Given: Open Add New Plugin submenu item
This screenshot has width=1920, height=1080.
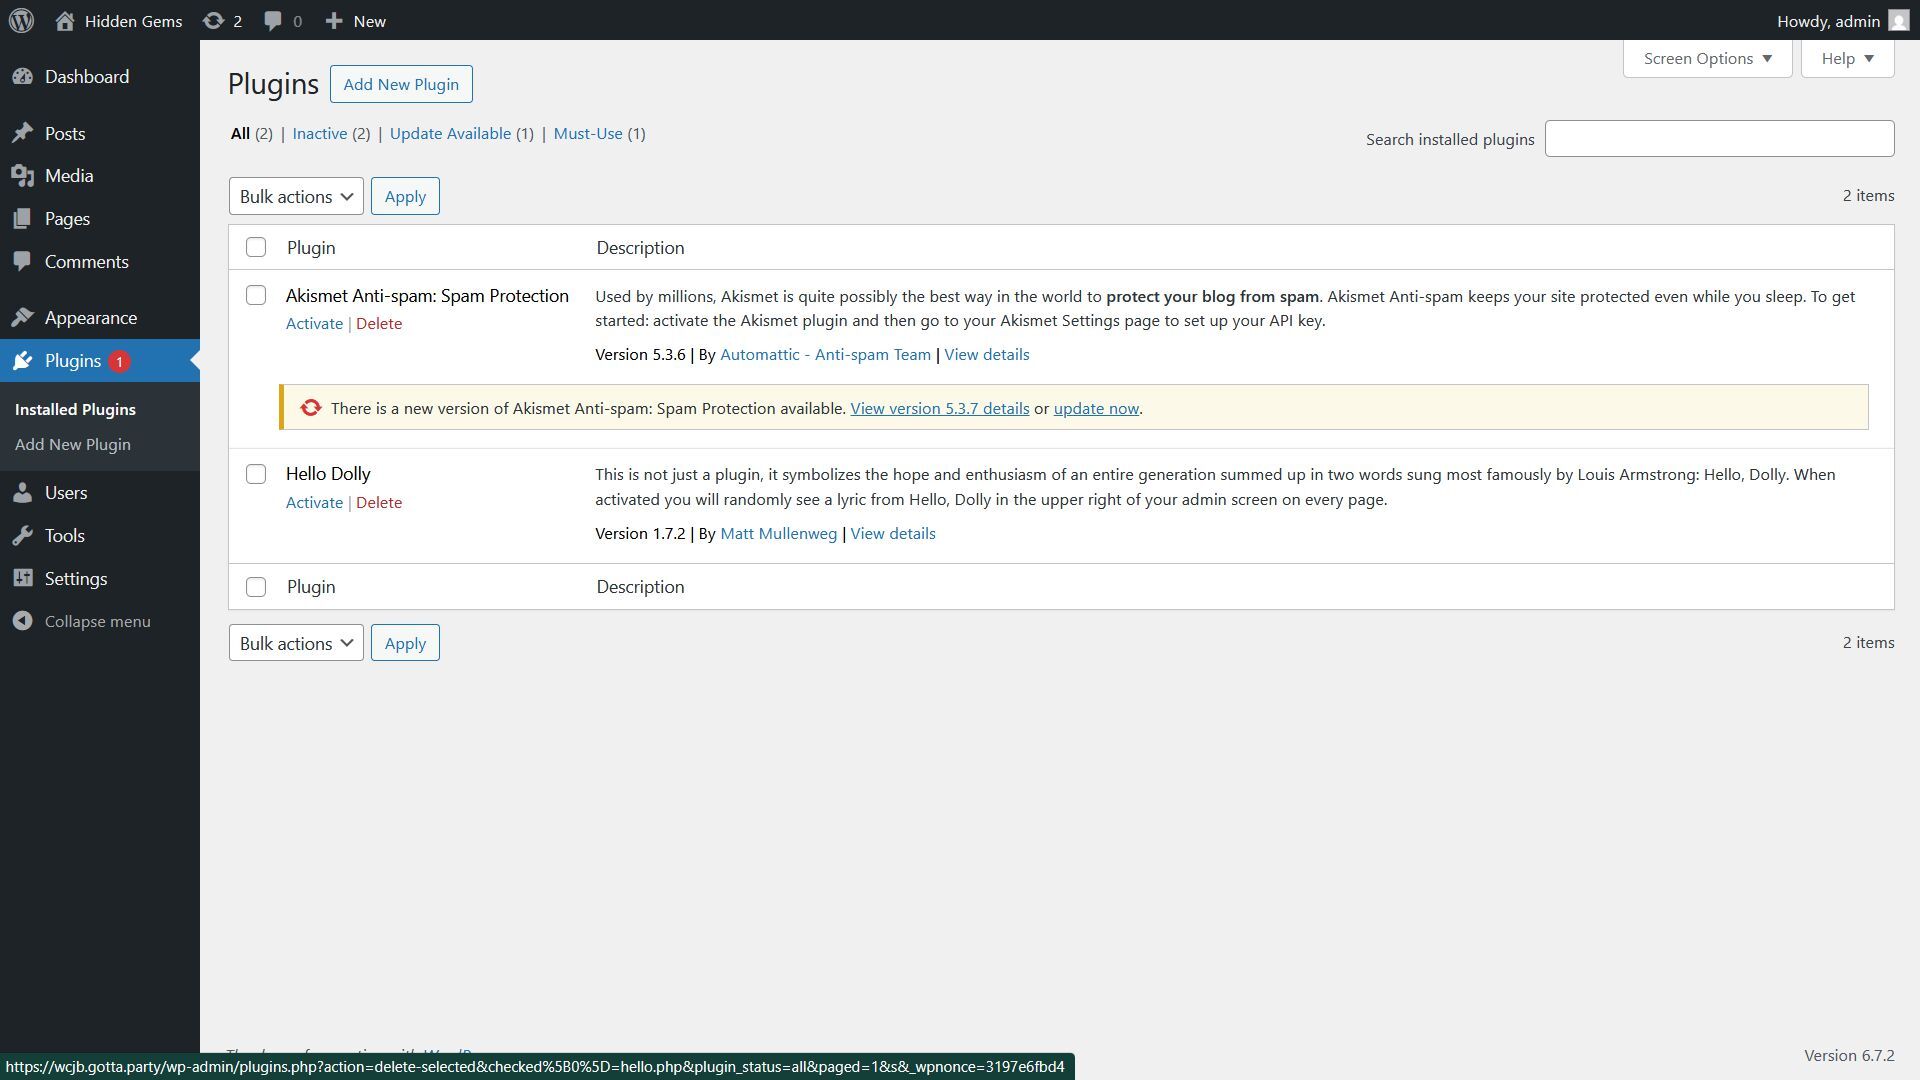Looking at the screenshot, I should pyautogui.click(x=73, y=444).
